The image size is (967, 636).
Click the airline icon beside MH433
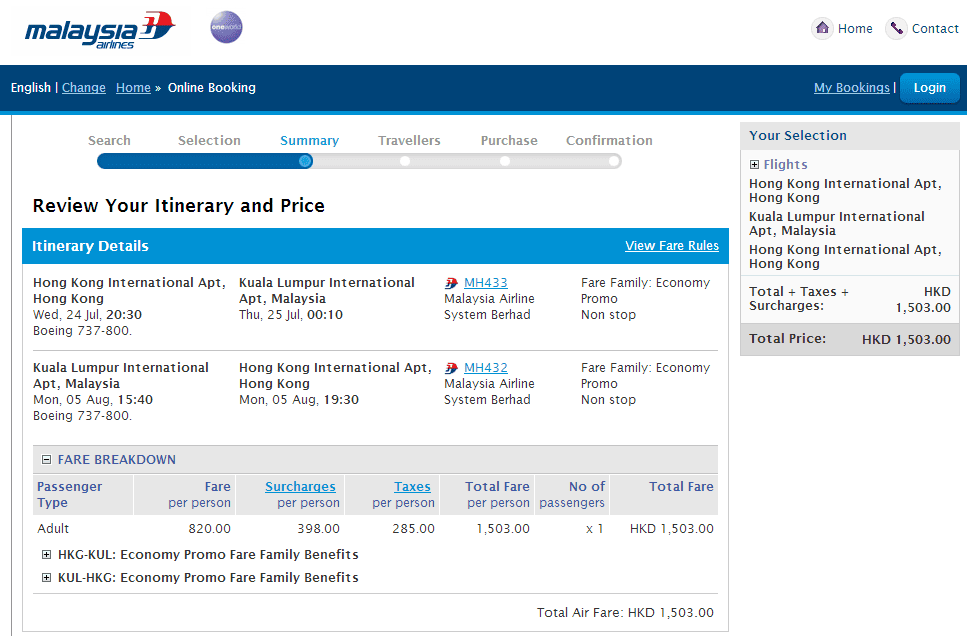(x=451, y=283)
